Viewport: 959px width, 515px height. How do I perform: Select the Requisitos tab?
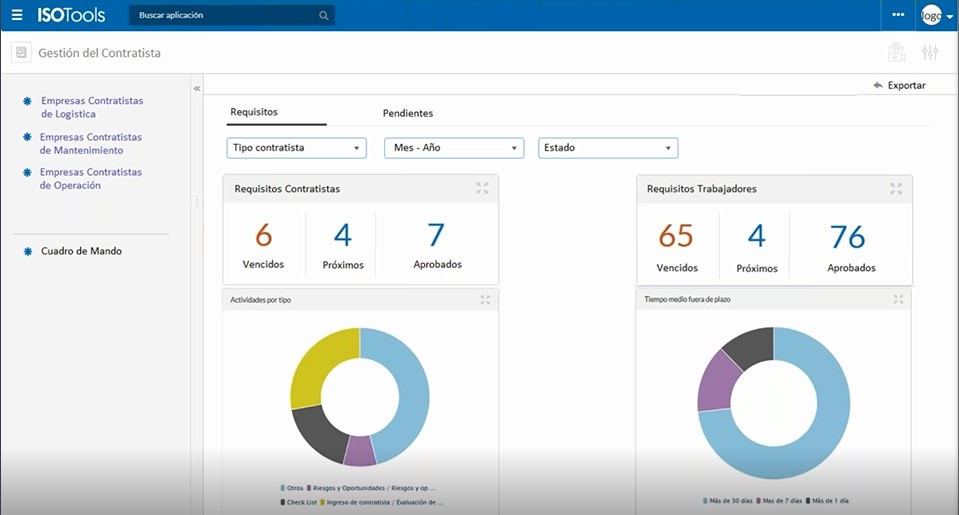pos(254,112)
